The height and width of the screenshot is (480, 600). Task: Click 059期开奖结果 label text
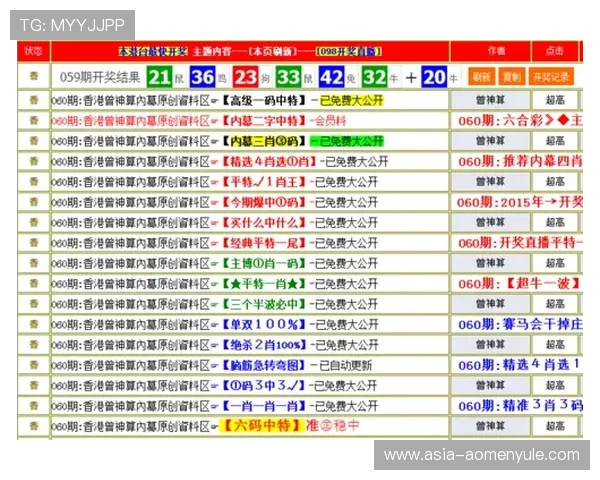tap(100, 77)
